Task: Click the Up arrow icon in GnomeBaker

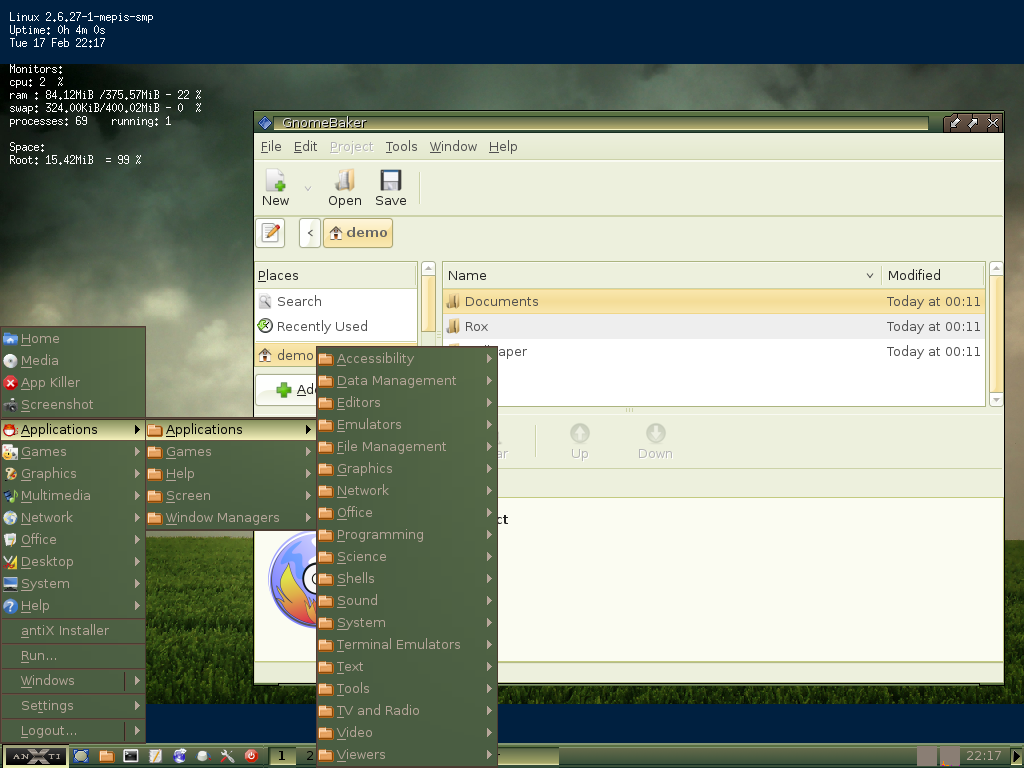Action: [580, 433]
